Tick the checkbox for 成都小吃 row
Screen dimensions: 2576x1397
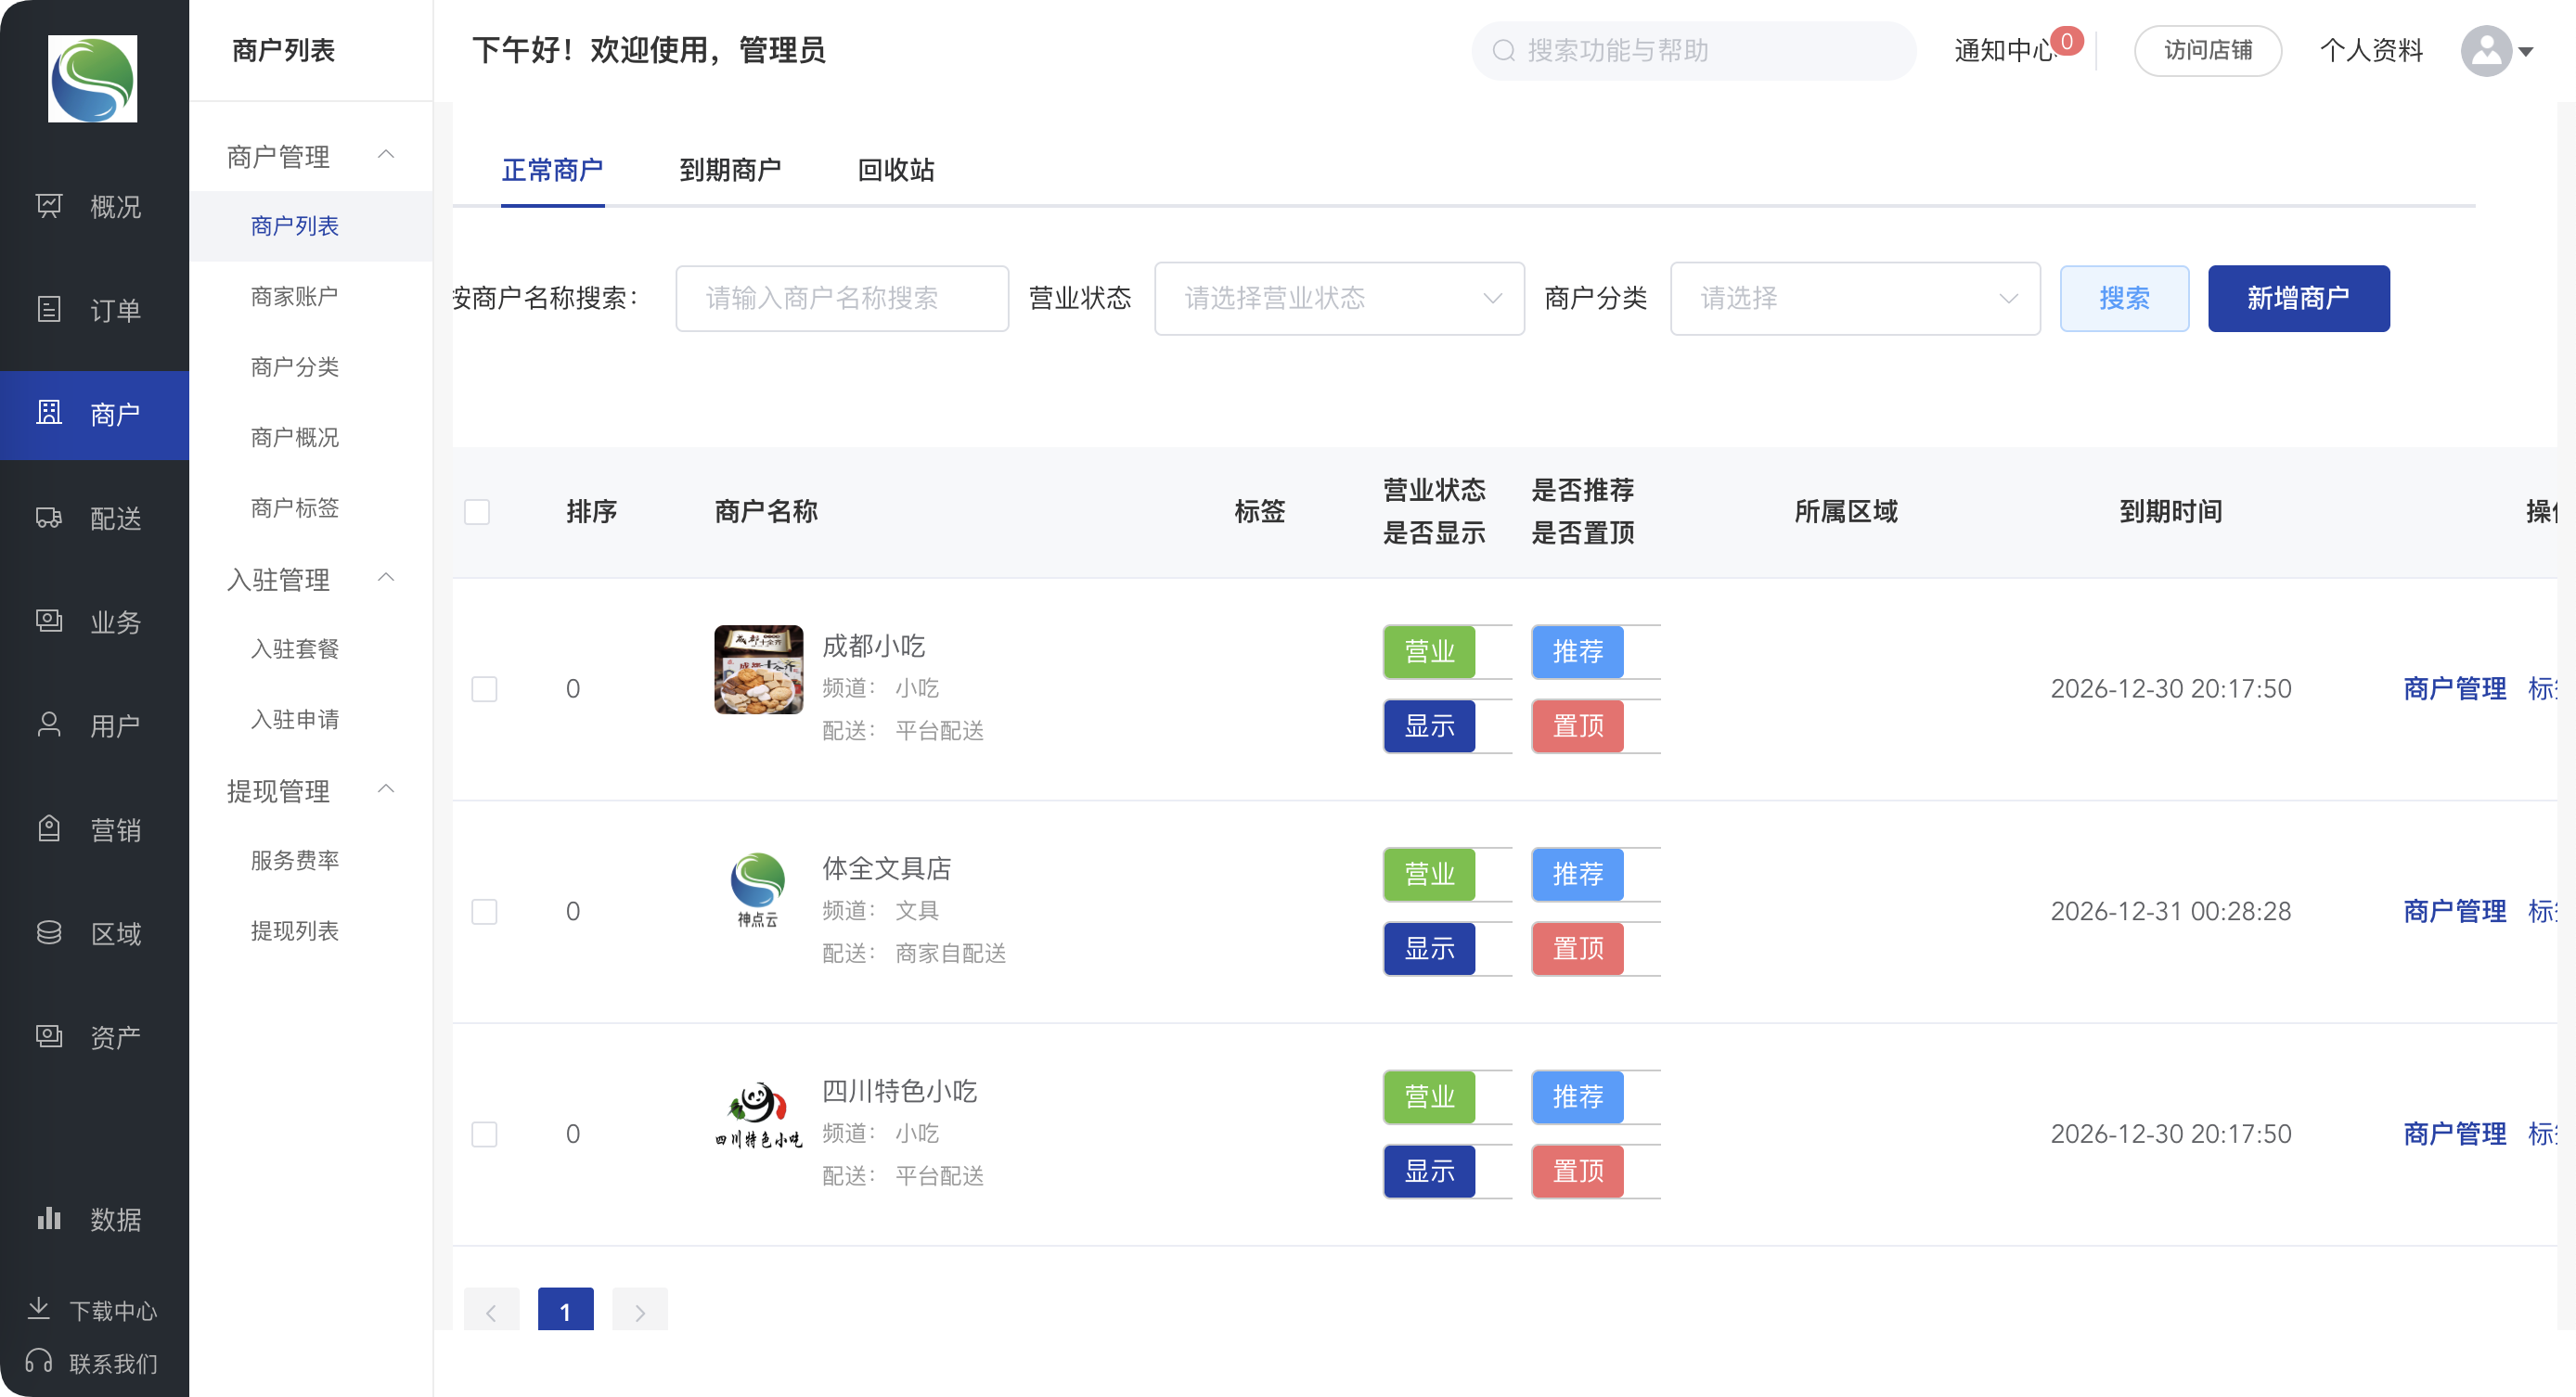484,689
